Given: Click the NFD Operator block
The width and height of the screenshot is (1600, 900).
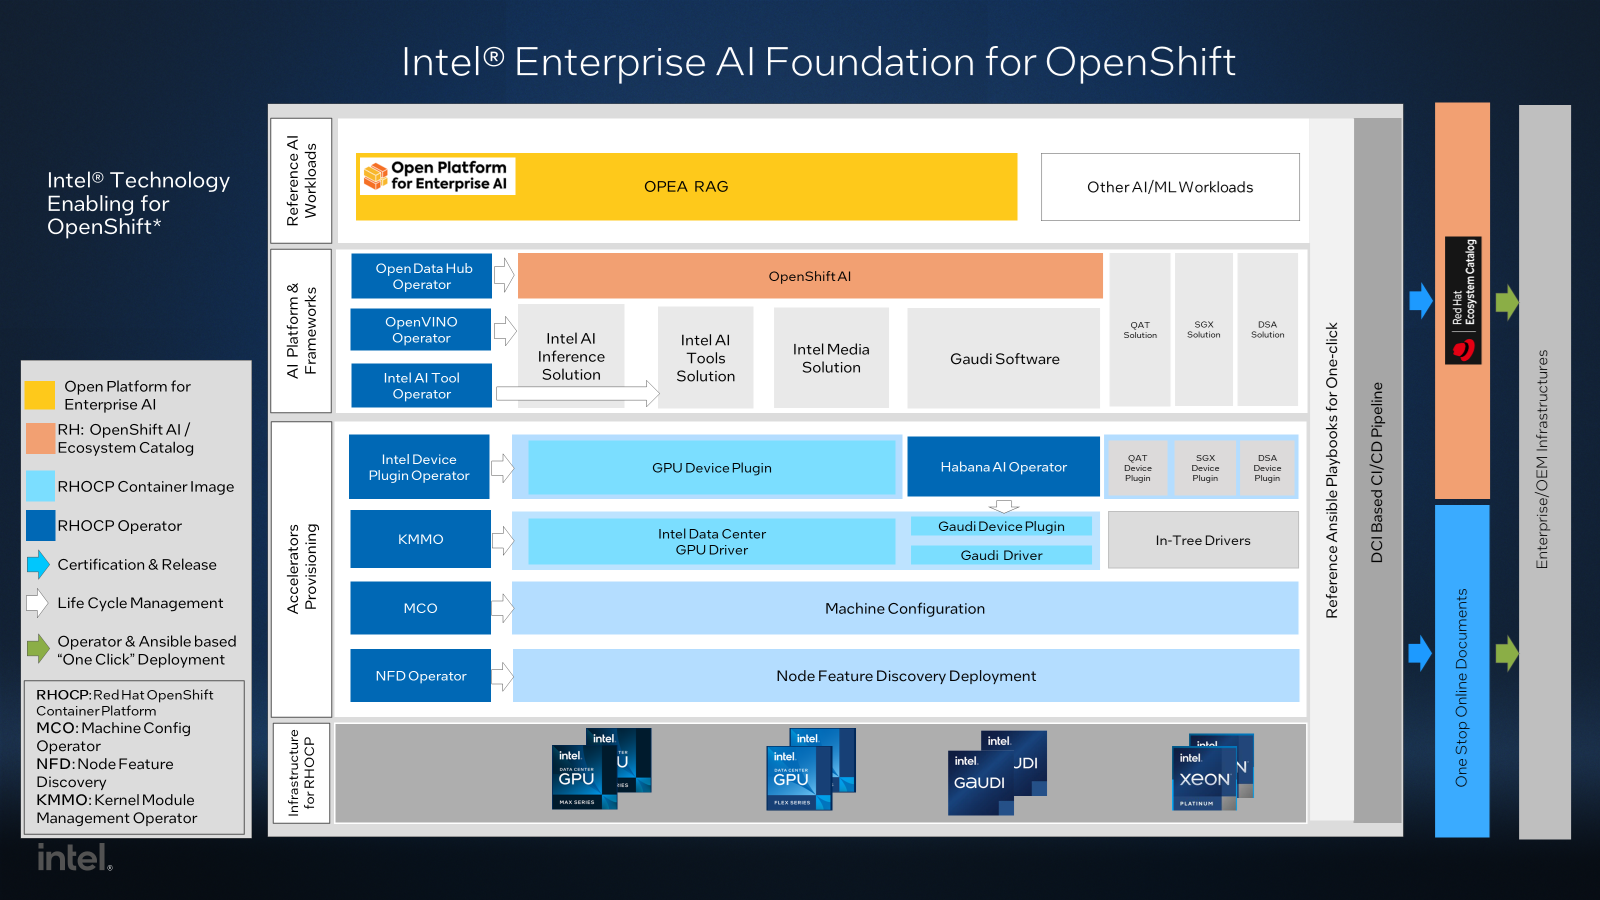Looking at the screenshot, I should tap(420, 676).
